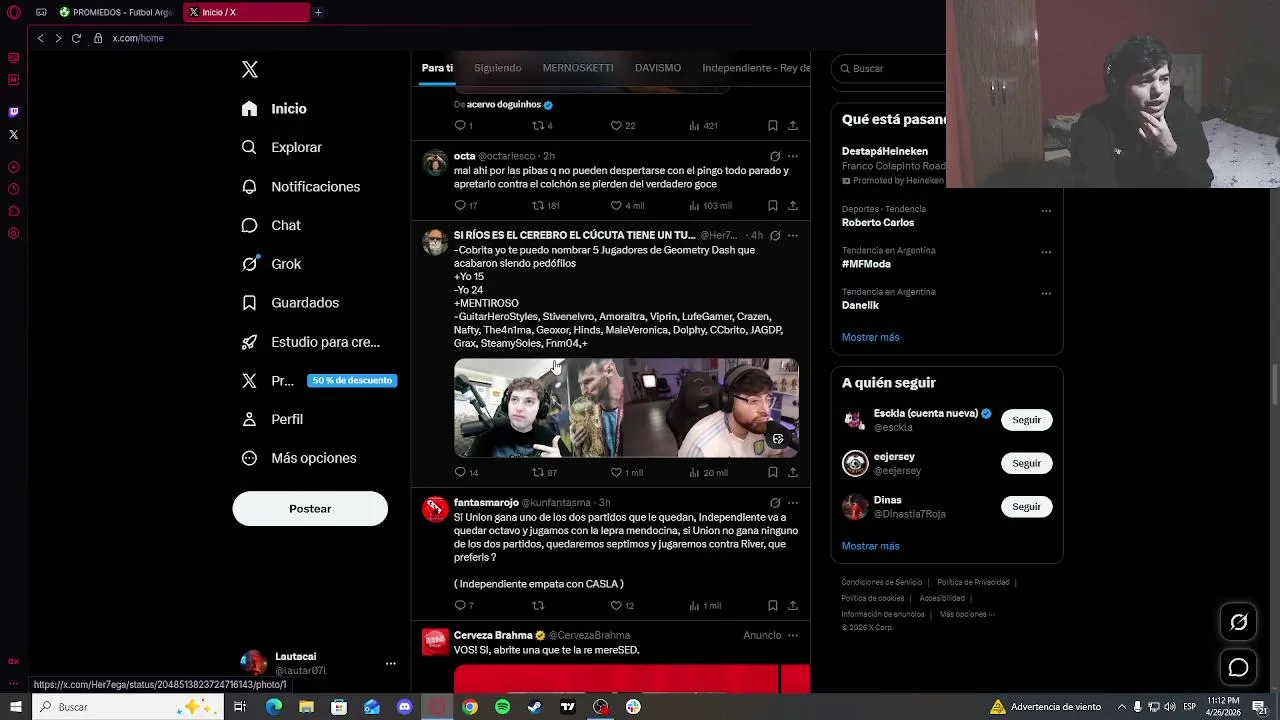The width and height of the screenshot is (1280, 720).
Task: Open Estudio para creadores
Action: (311, 342)
